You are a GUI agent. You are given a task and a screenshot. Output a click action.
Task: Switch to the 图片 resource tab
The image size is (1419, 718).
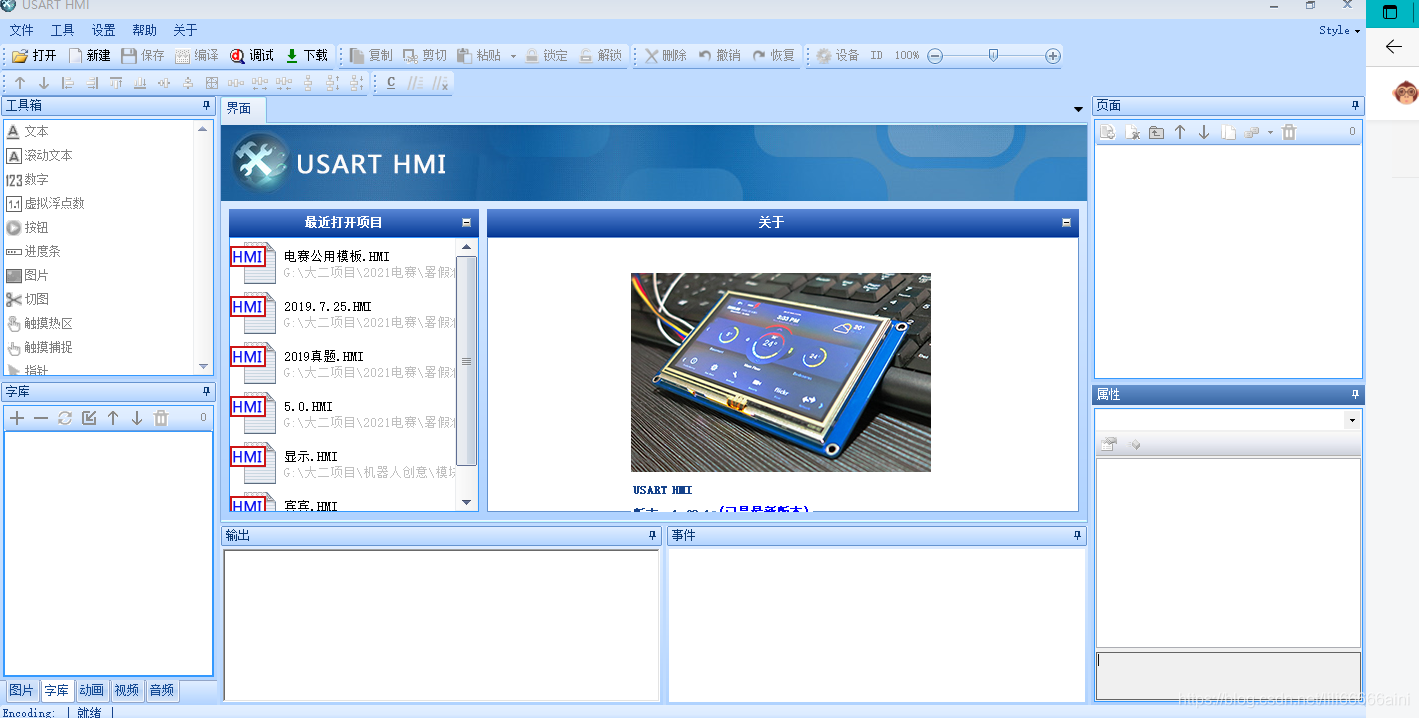tap(21, 690)
